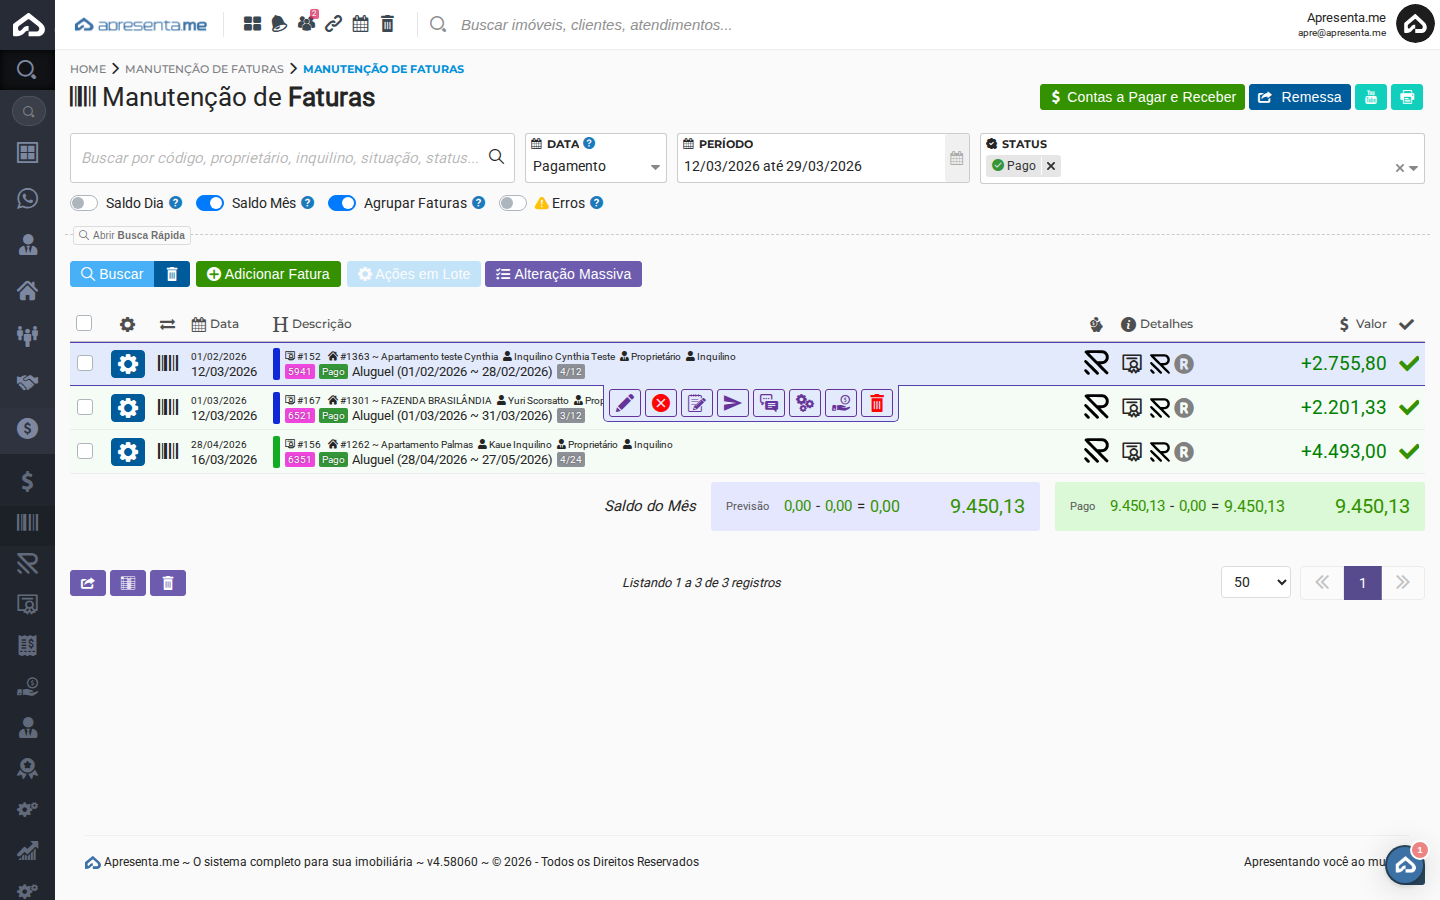
Task: Click the send arrow icon in row toolbar
Action: click(x=733, y=403)
